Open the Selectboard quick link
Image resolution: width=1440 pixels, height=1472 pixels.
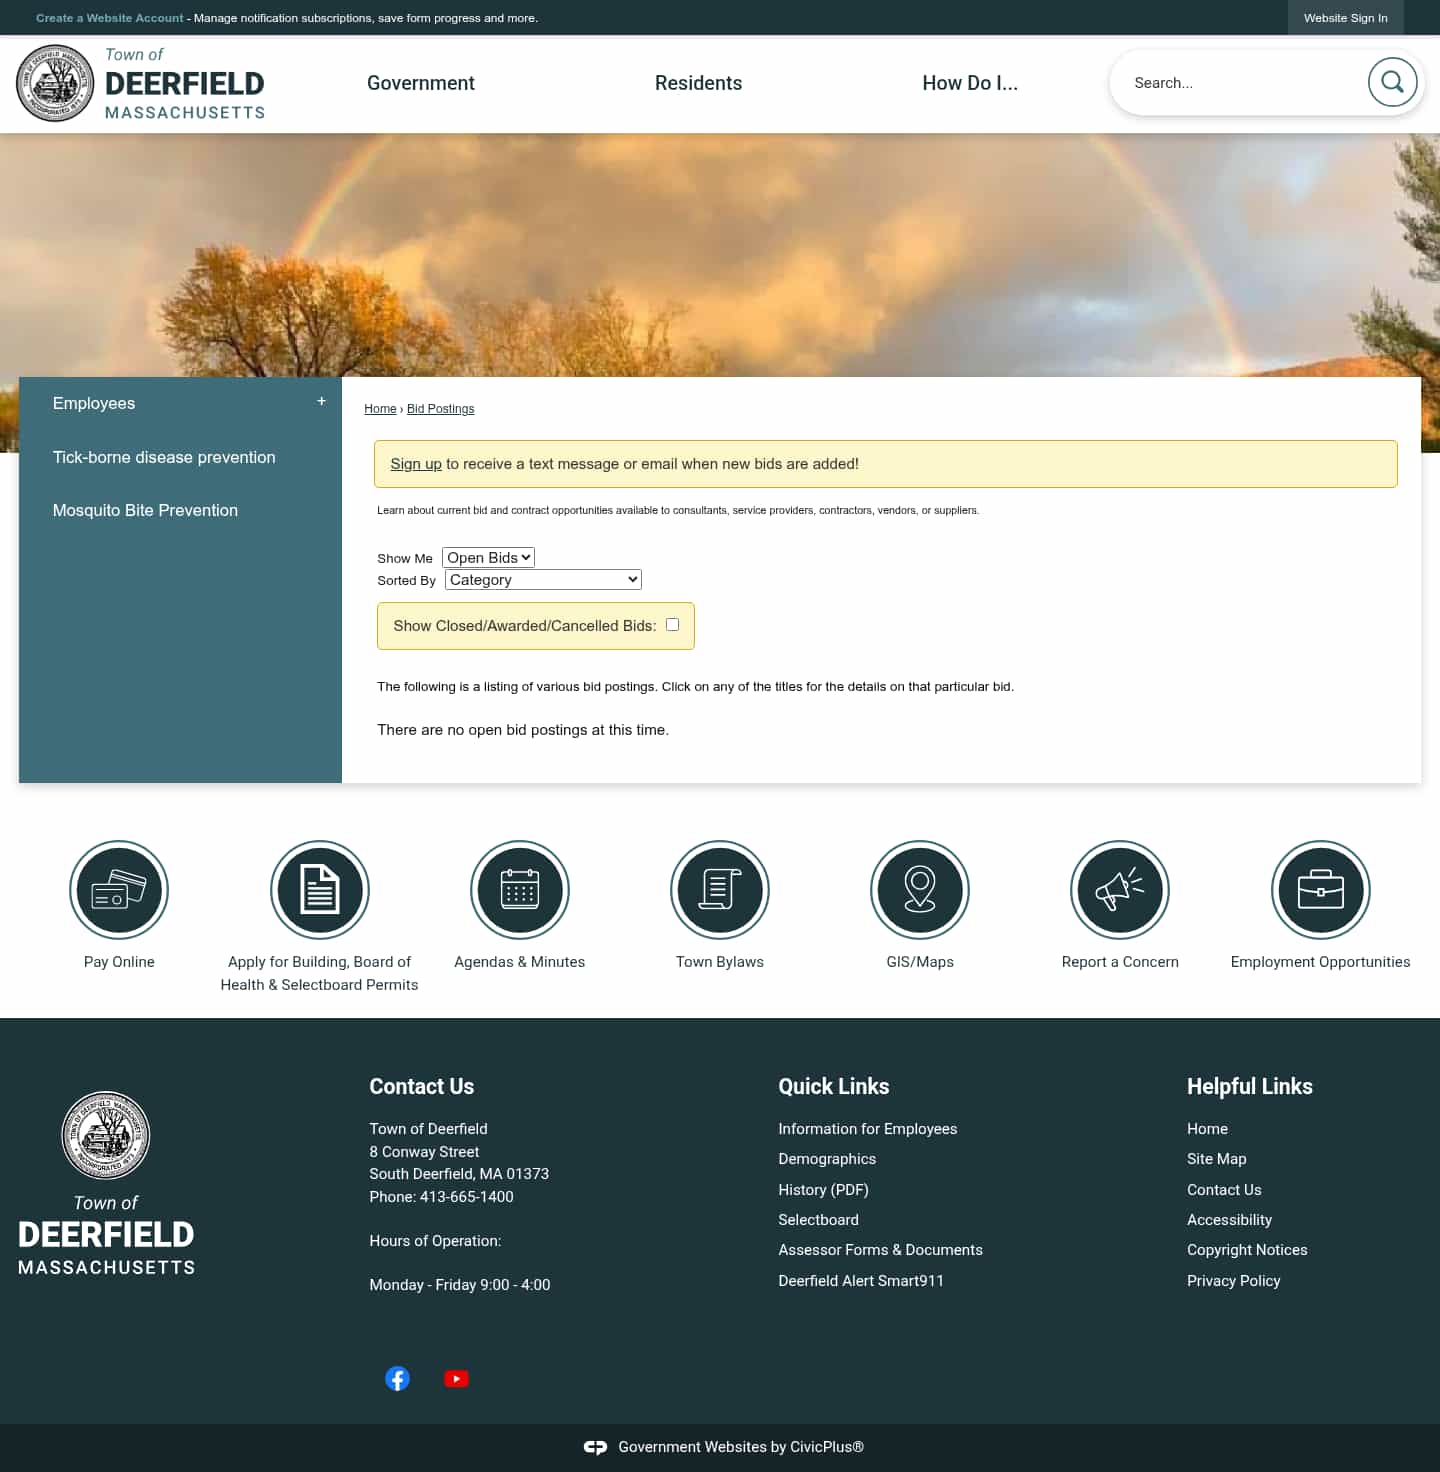818,1220
